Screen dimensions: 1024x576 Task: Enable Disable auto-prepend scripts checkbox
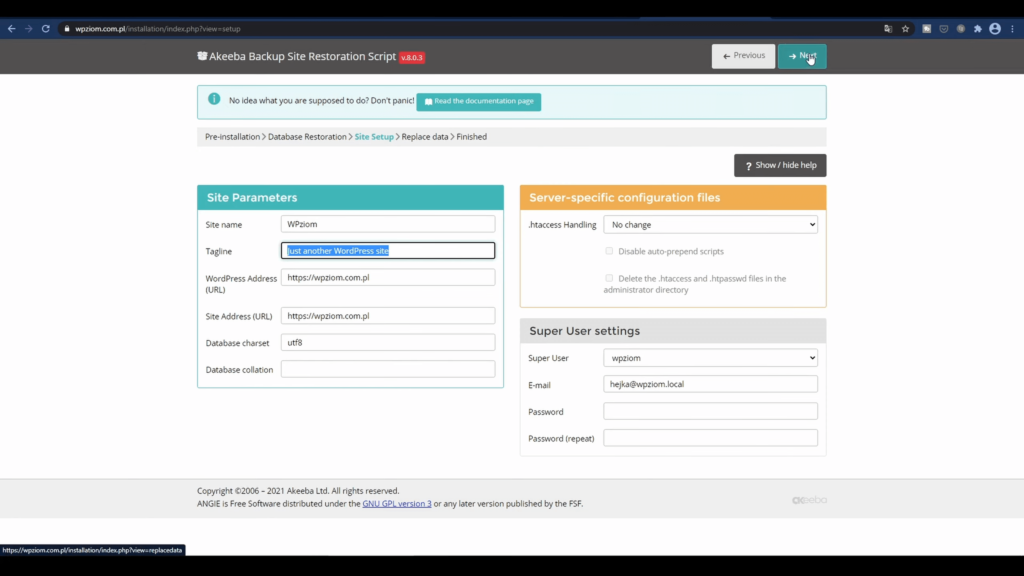[609, 251]
